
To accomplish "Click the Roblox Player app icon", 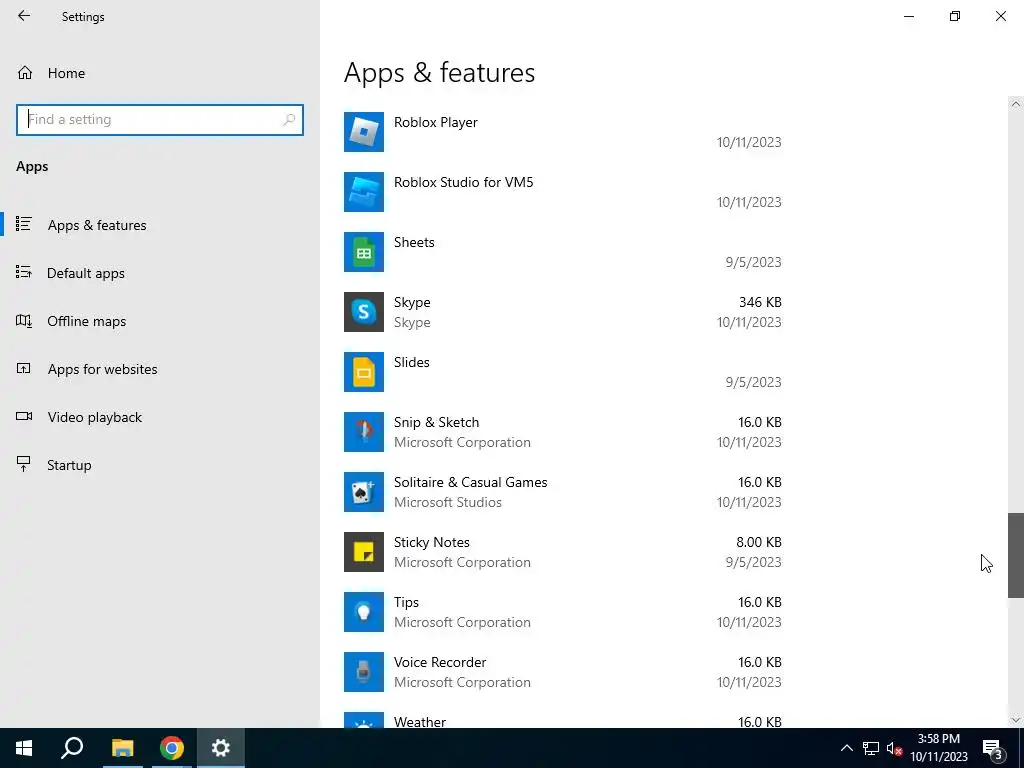I will coord(364,132).
